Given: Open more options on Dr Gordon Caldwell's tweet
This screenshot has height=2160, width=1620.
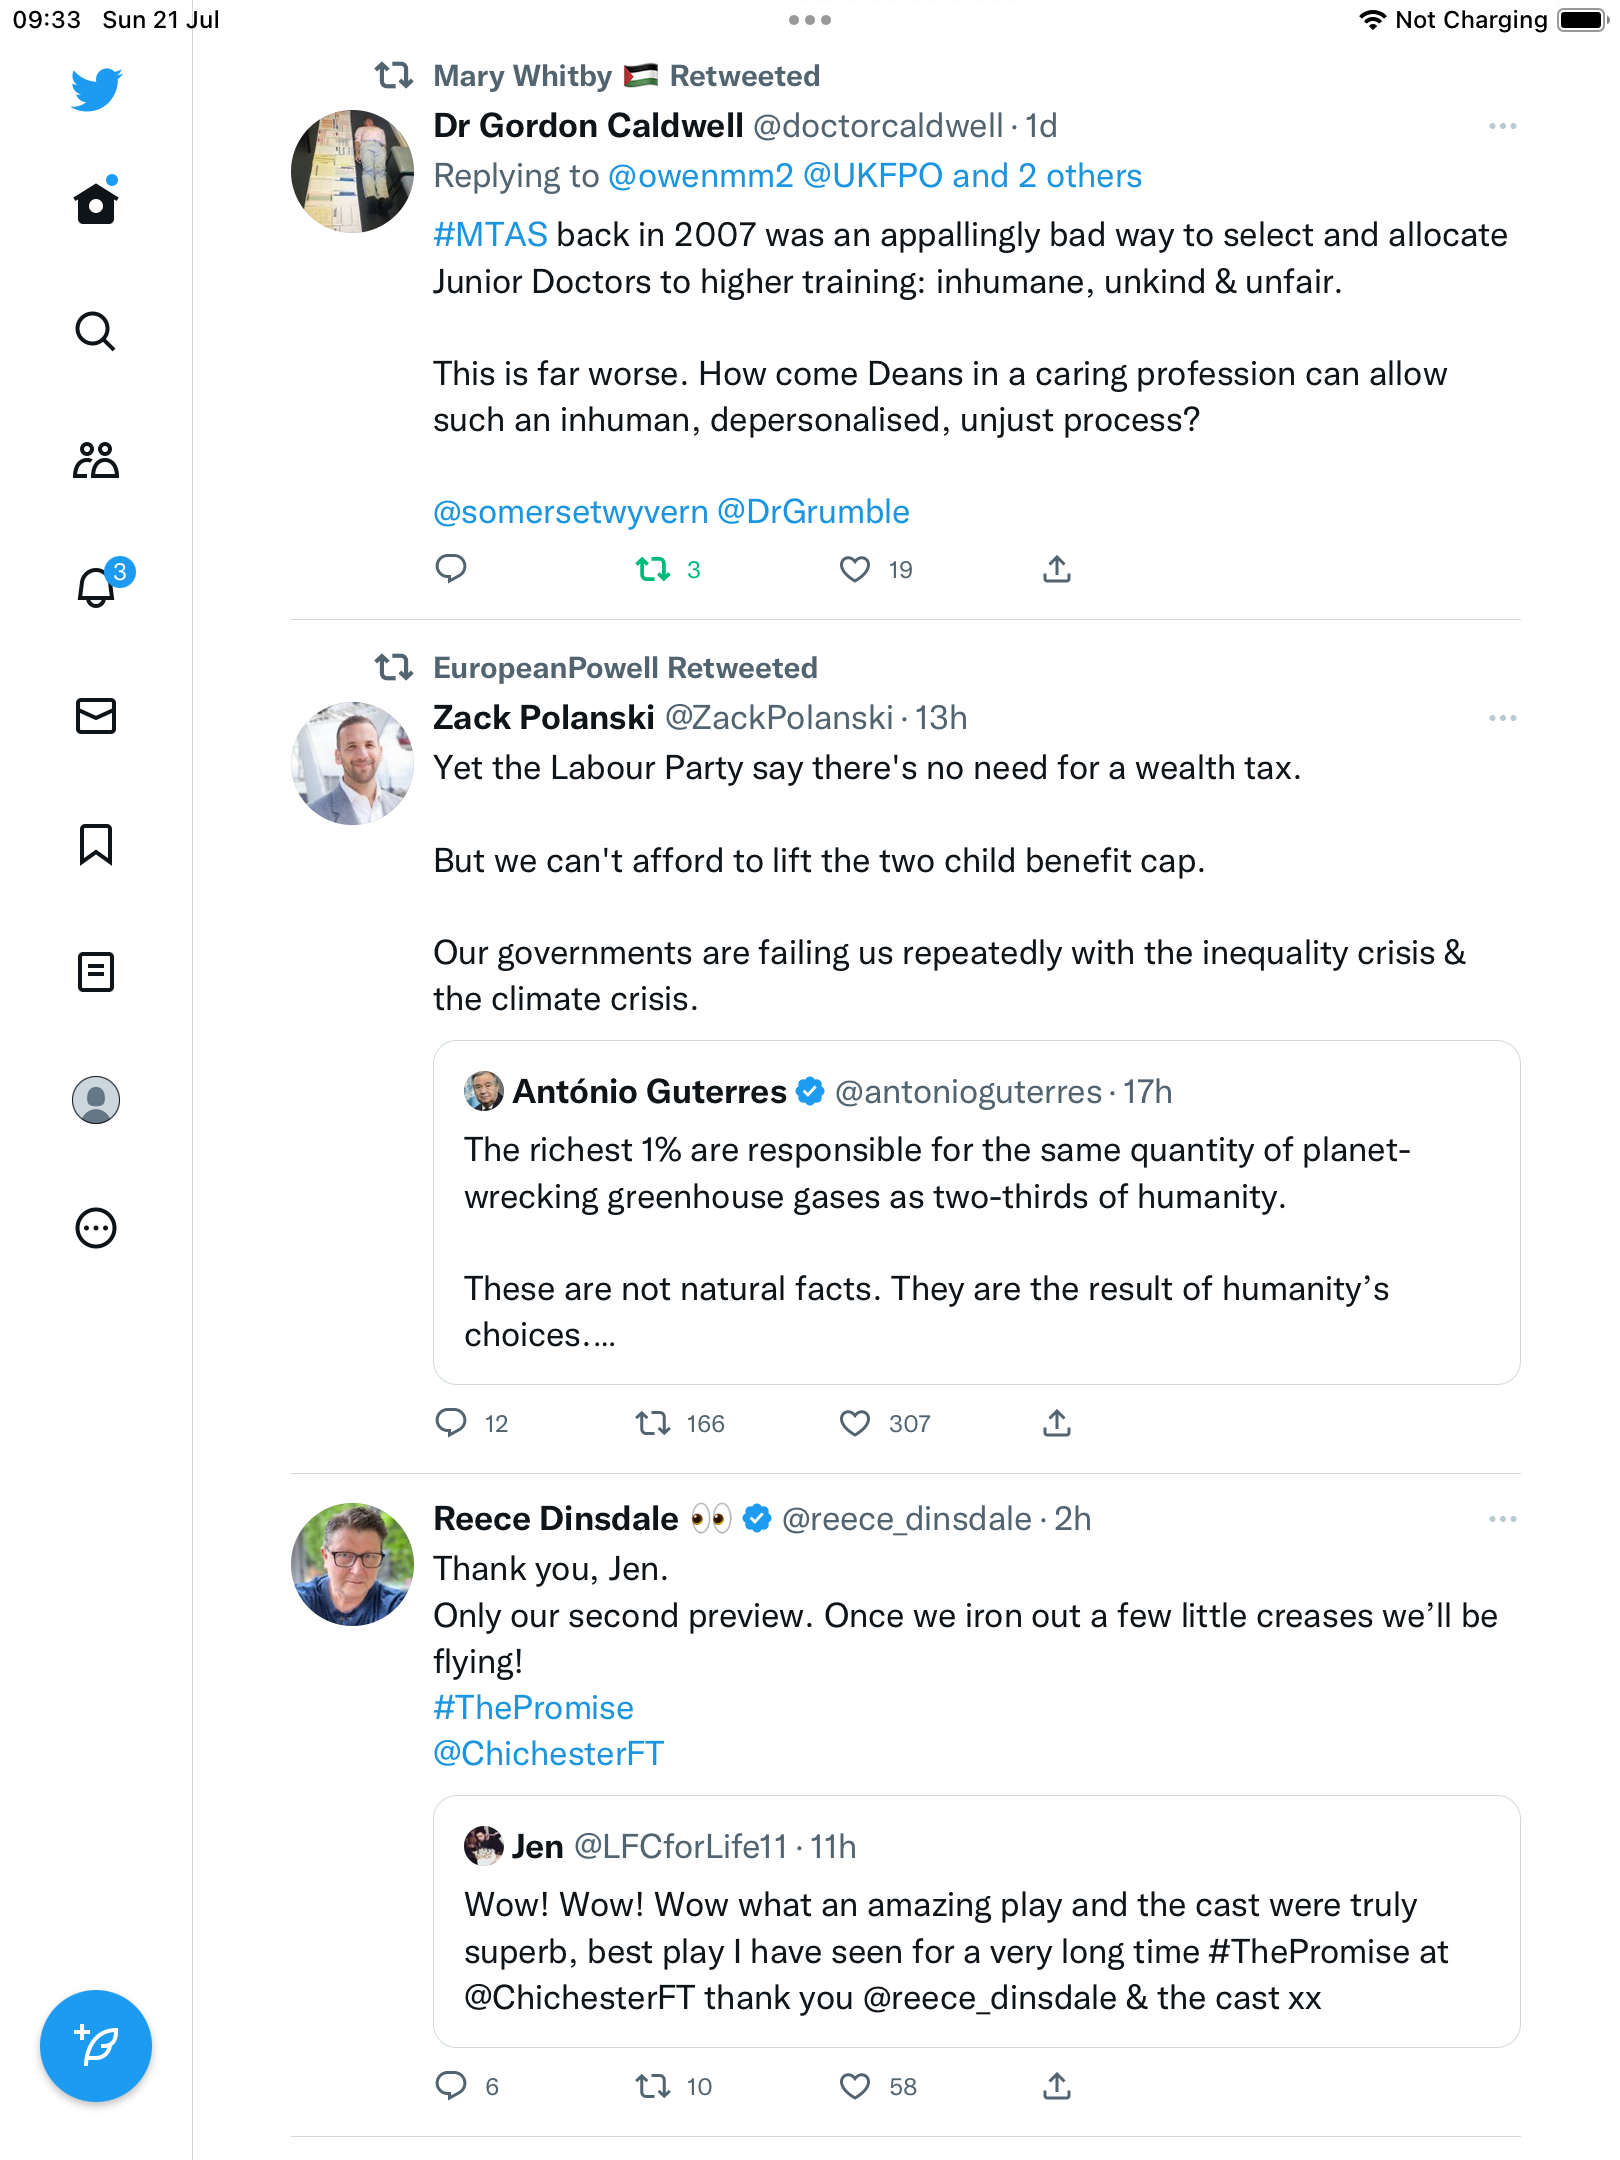Looking at the screenshot, I should coord(1502,126).
